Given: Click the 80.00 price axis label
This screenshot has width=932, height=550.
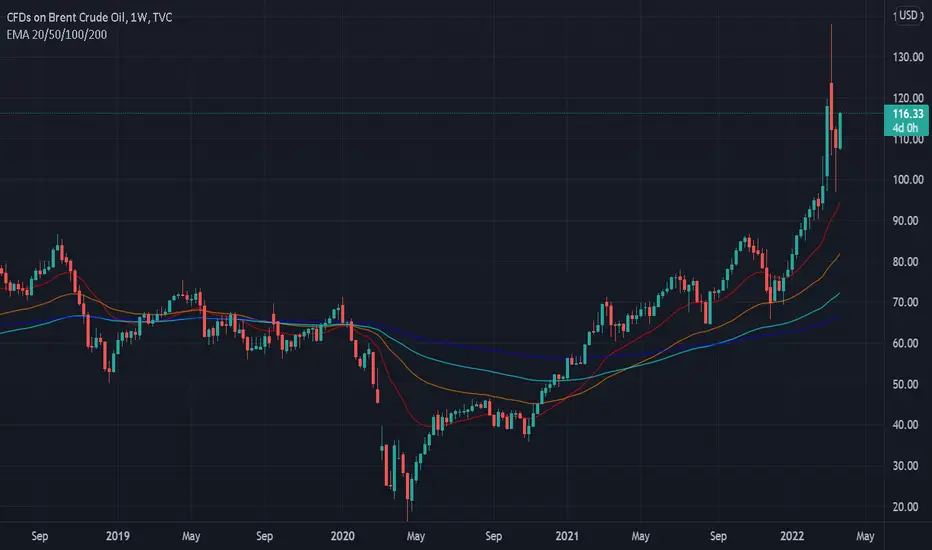Looking at the screenshot, I should [x=905, y=262].
